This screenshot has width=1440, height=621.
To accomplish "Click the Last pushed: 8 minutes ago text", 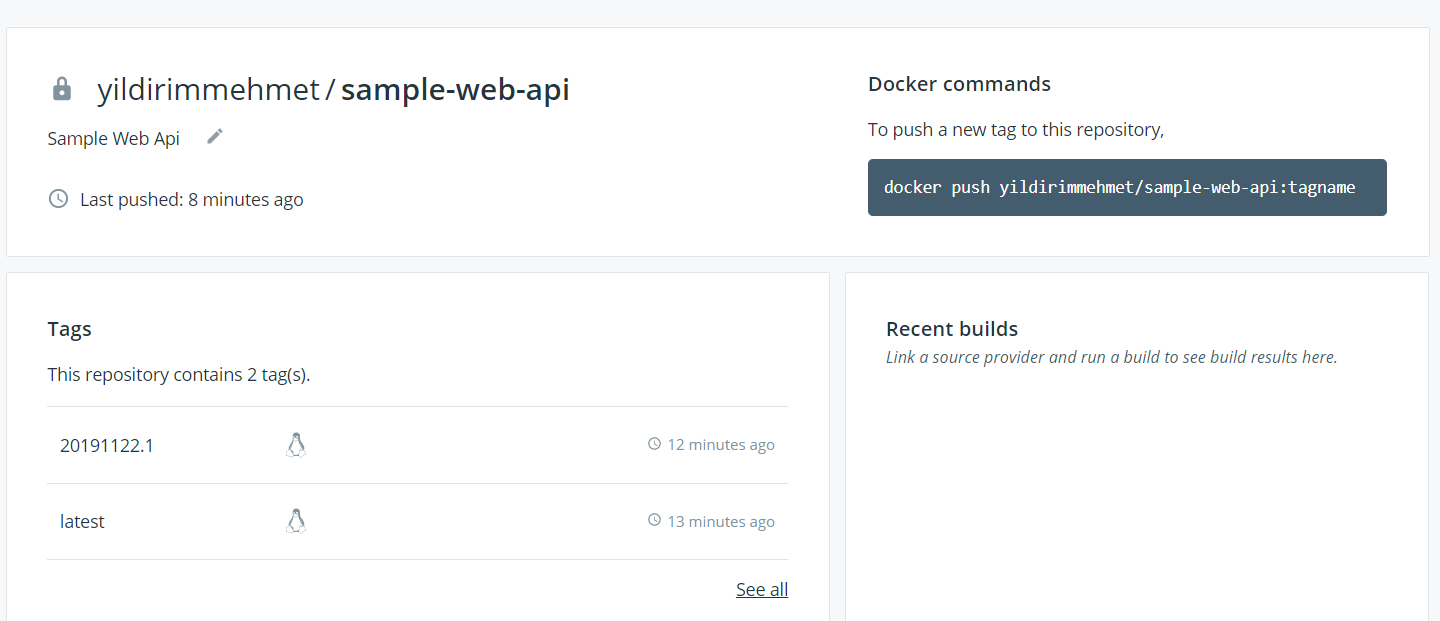I will click(192, 199).
